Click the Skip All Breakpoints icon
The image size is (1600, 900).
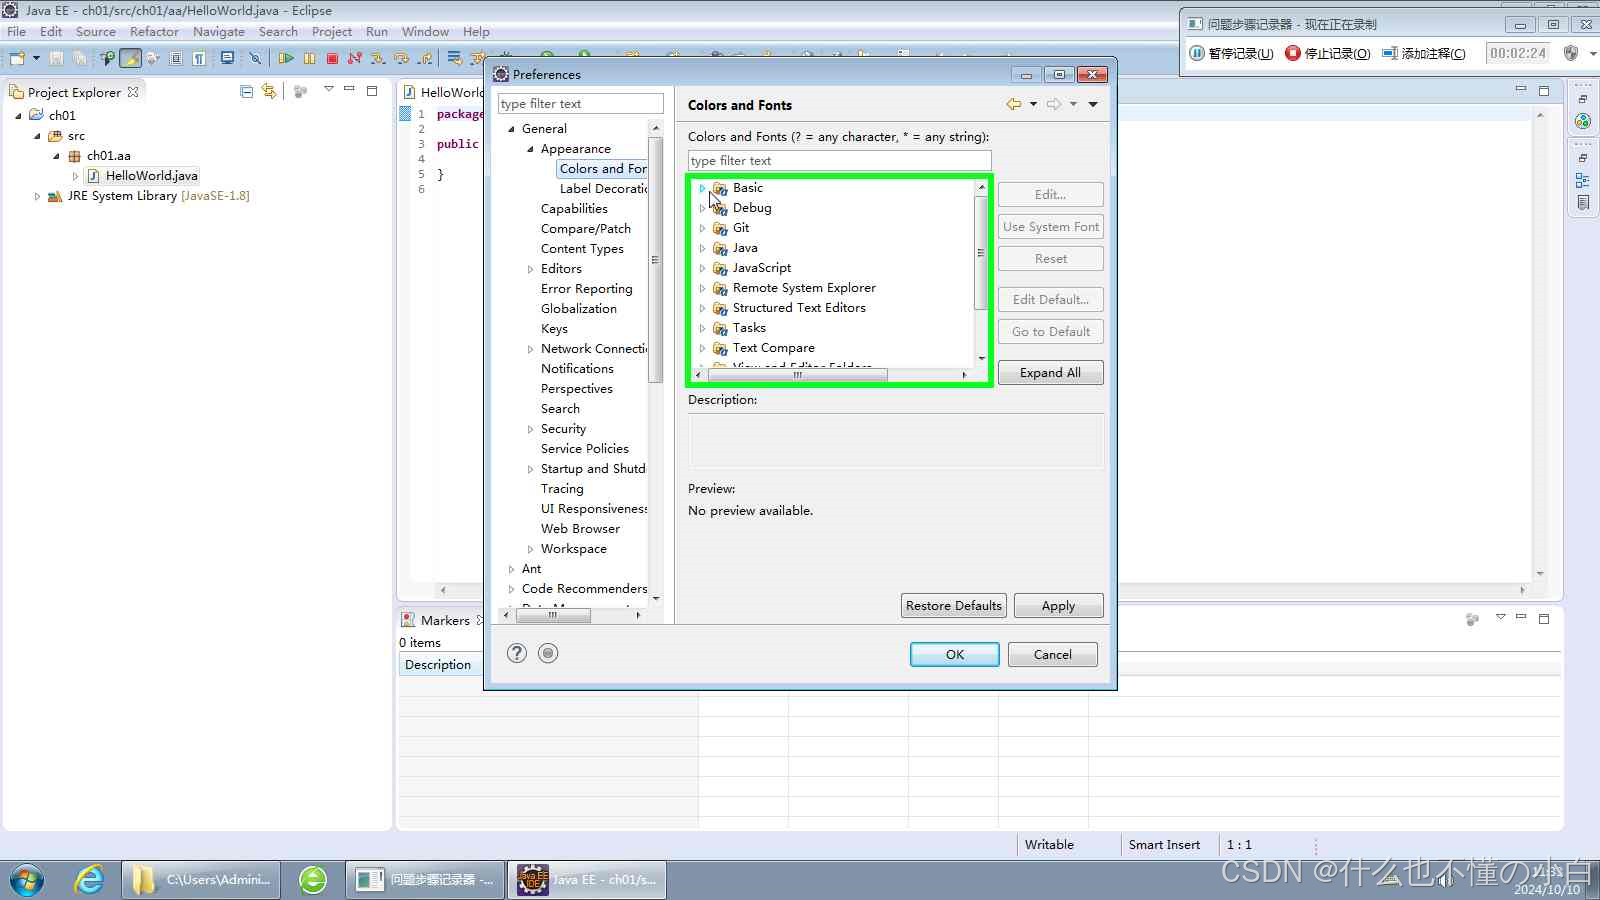pyautogui.click(x=255, y=58)
